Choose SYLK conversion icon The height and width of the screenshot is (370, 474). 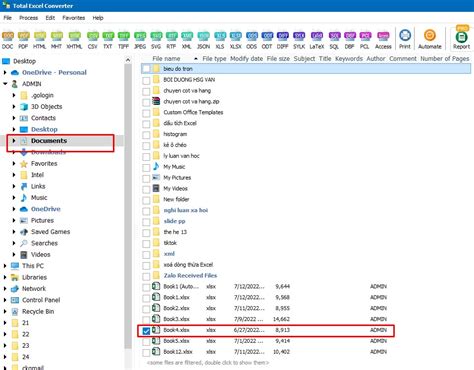299,40
